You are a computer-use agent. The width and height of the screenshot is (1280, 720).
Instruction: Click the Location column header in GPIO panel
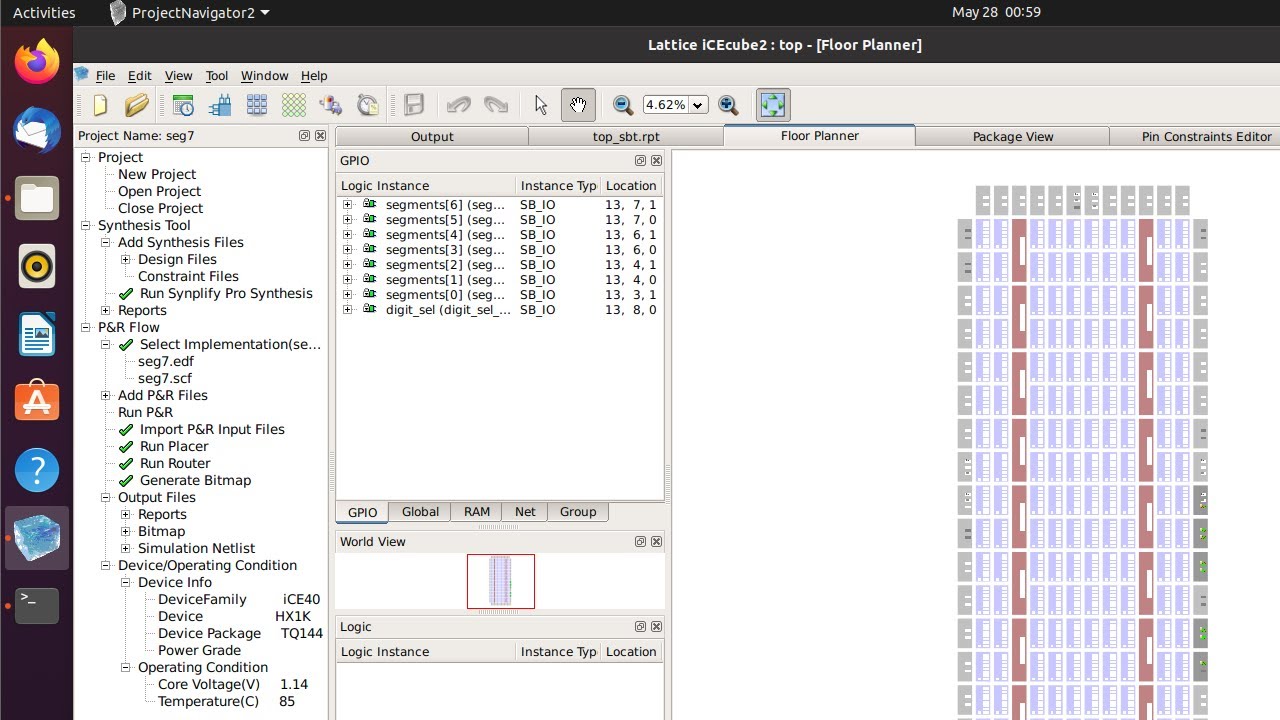point(631,185)
